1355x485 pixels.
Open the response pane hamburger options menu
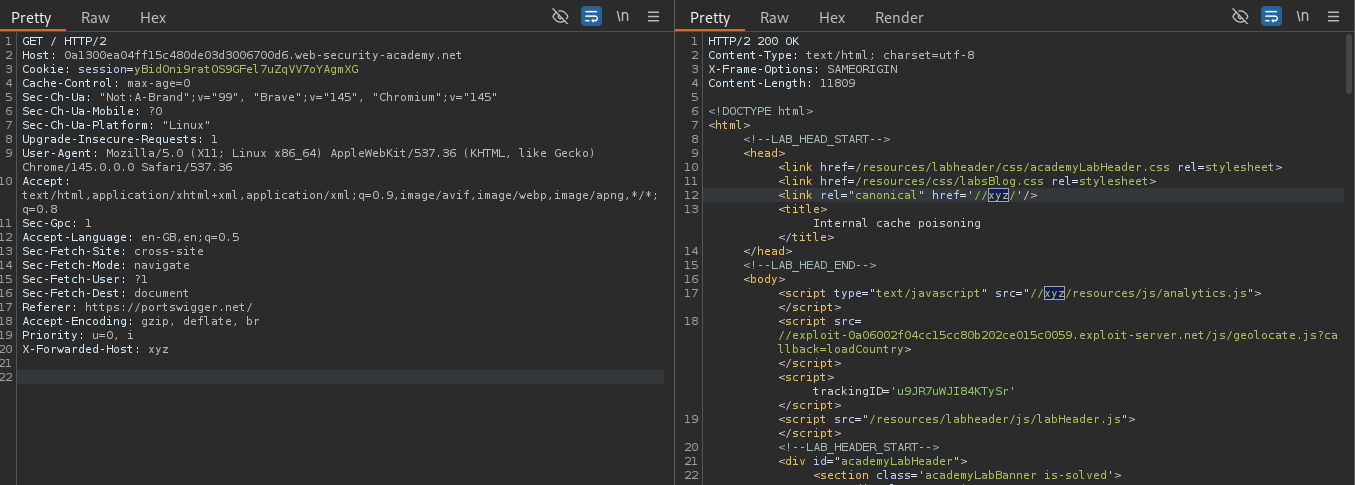tap(1333, 17)
